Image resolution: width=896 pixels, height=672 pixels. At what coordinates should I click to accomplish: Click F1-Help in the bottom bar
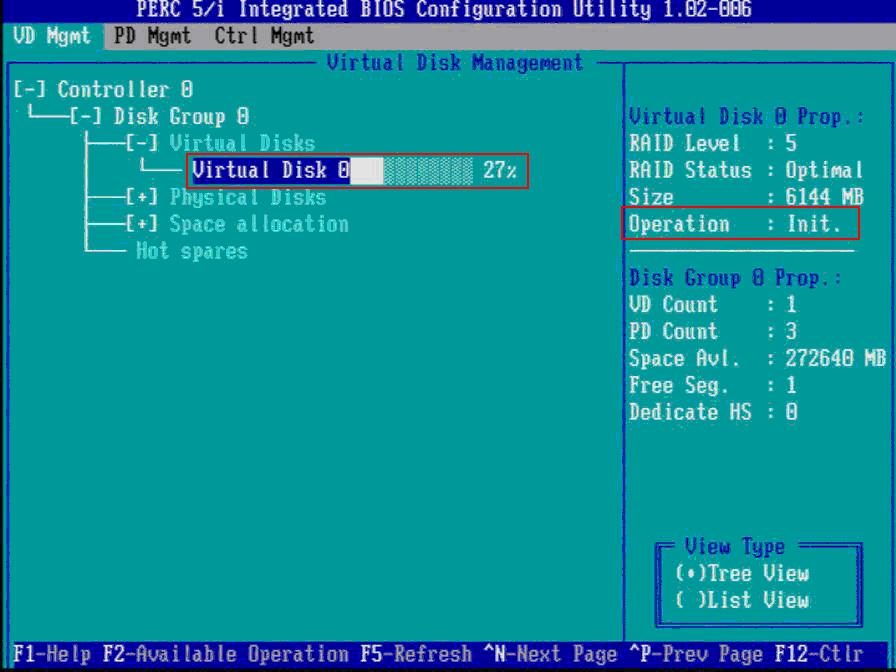pos(52,654)
